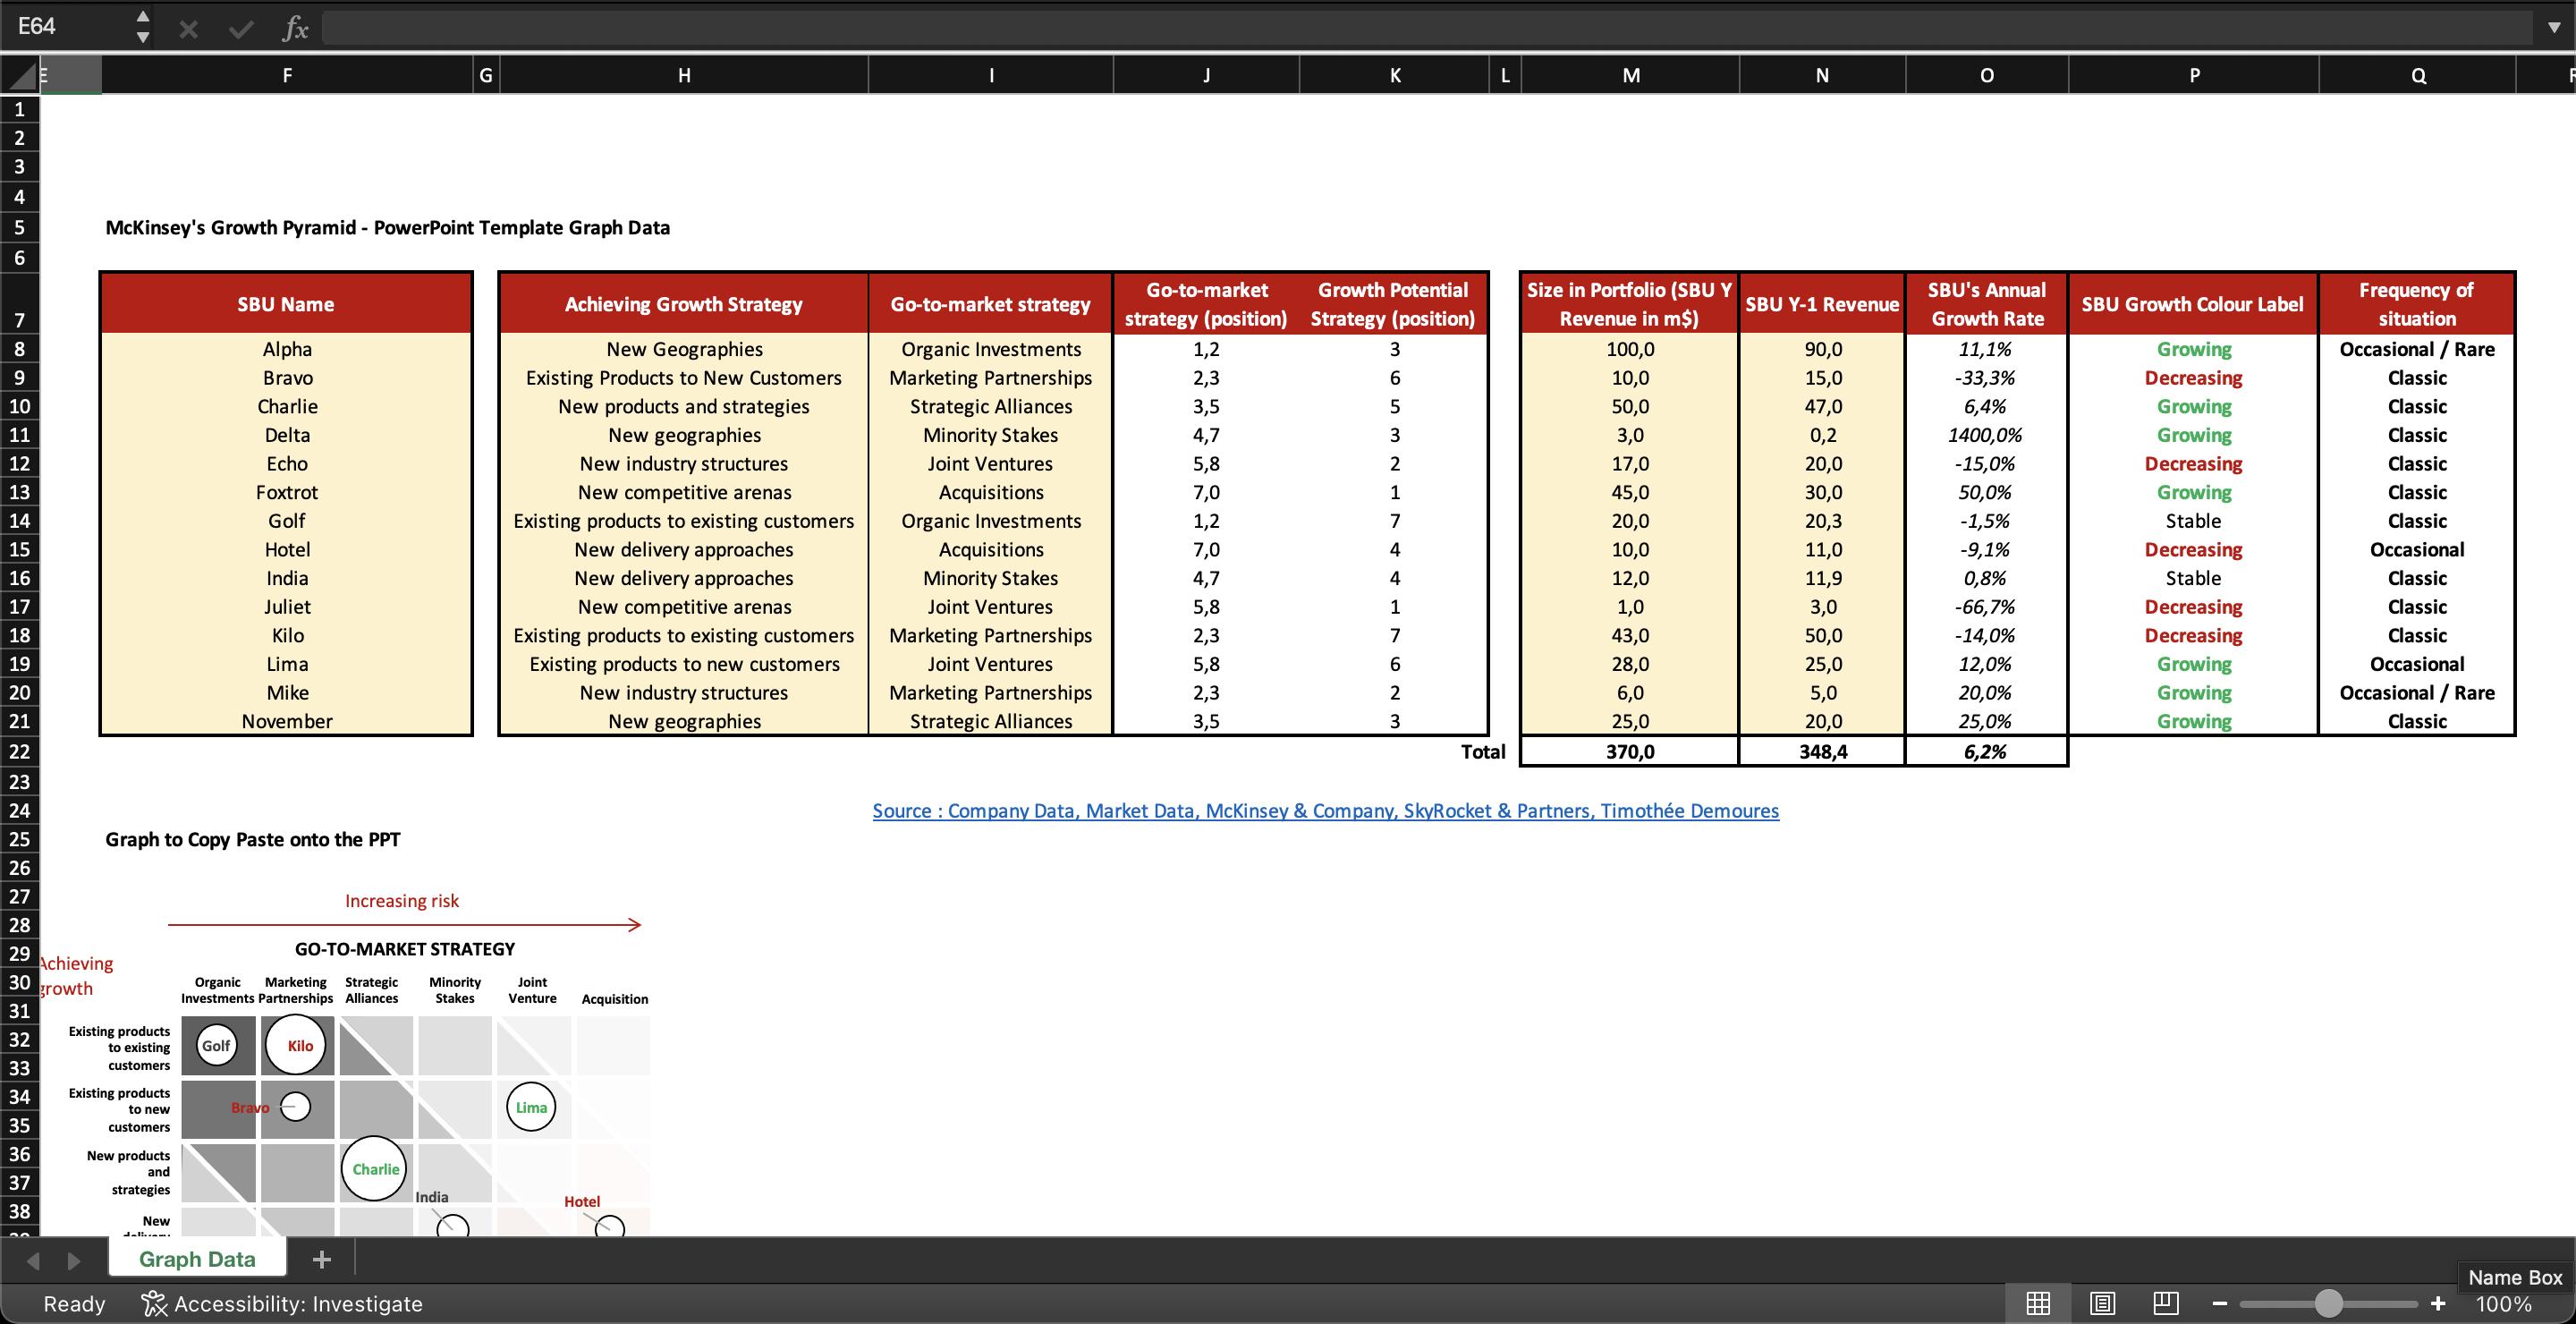The image size is (2576, 1324).
Task: Click the Minority Stakes cell in Delta row
Action: click(990, 435)
